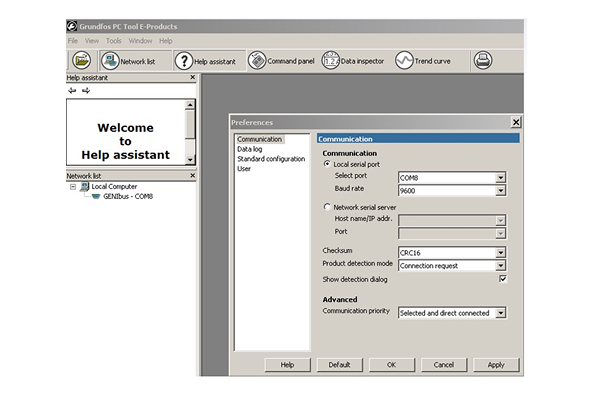Toggle Show detection dialog checkbox
Viewport: 592px width, 402px height.
[x=503, y=279]
